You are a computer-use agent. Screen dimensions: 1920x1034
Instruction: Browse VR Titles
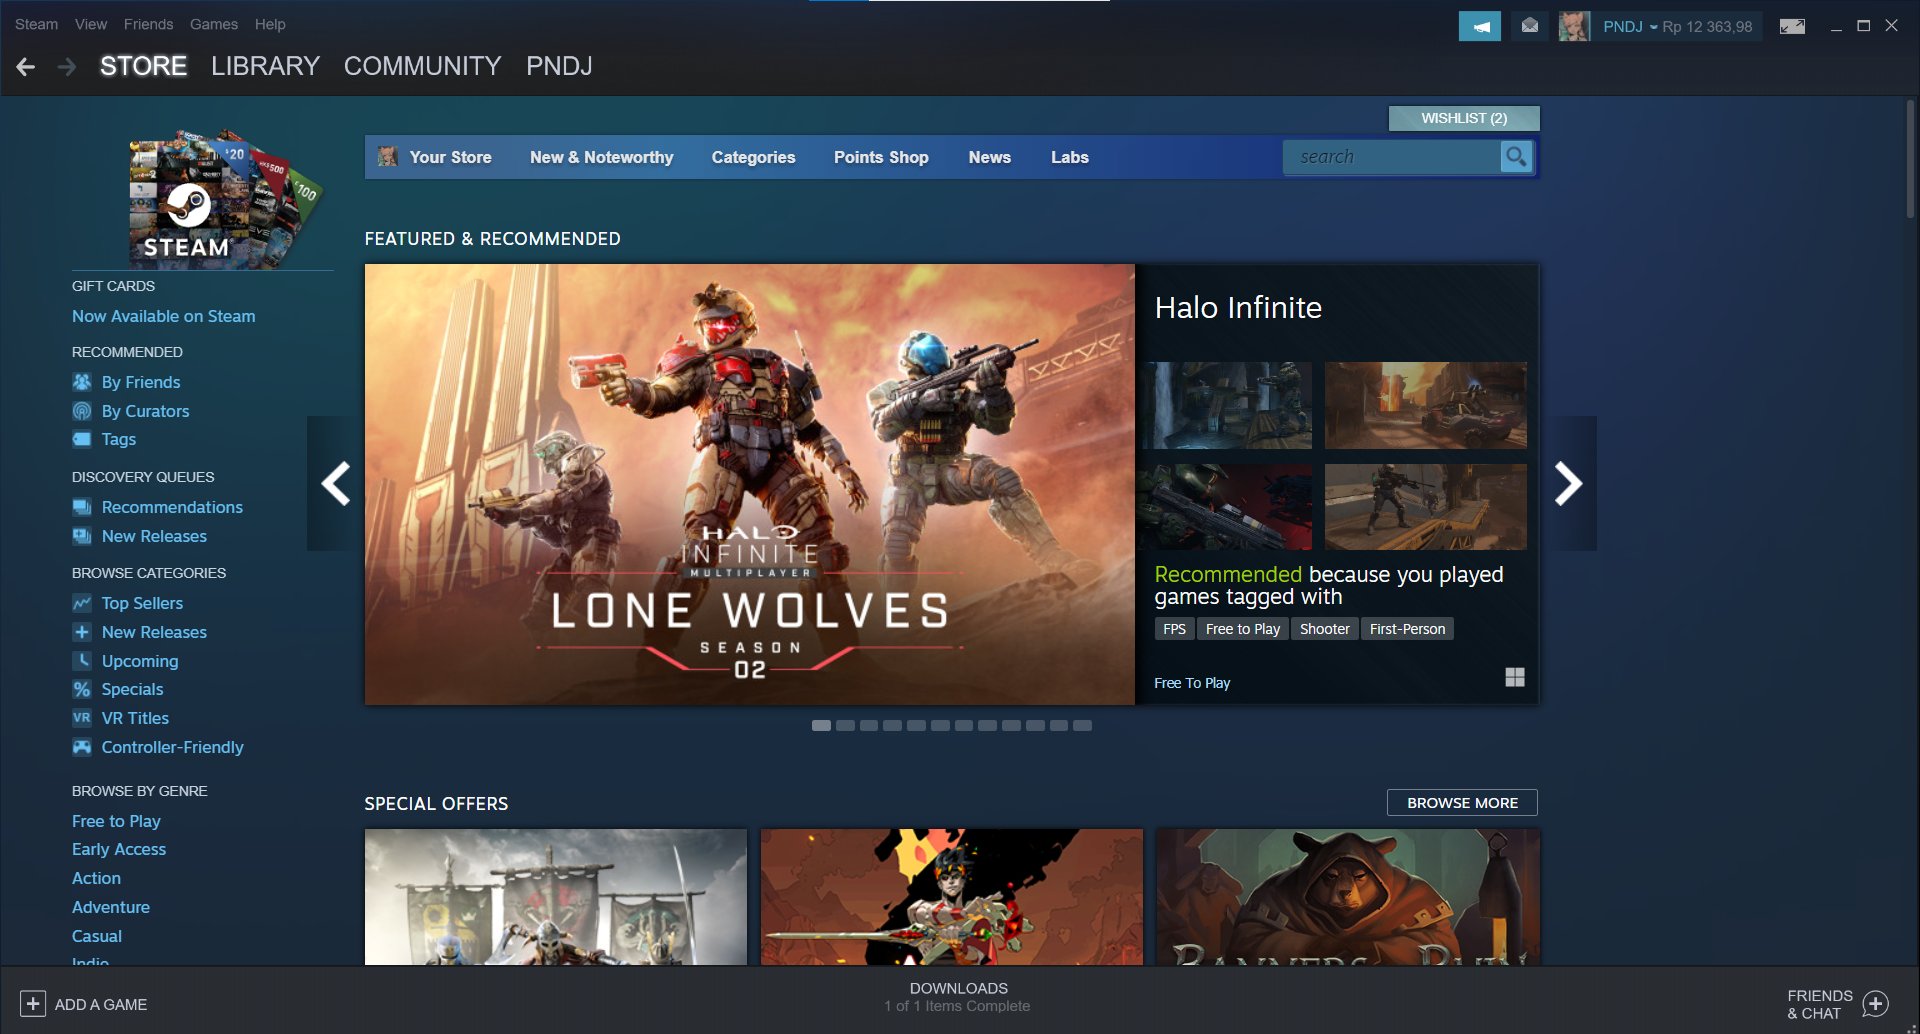click(135, 718)
